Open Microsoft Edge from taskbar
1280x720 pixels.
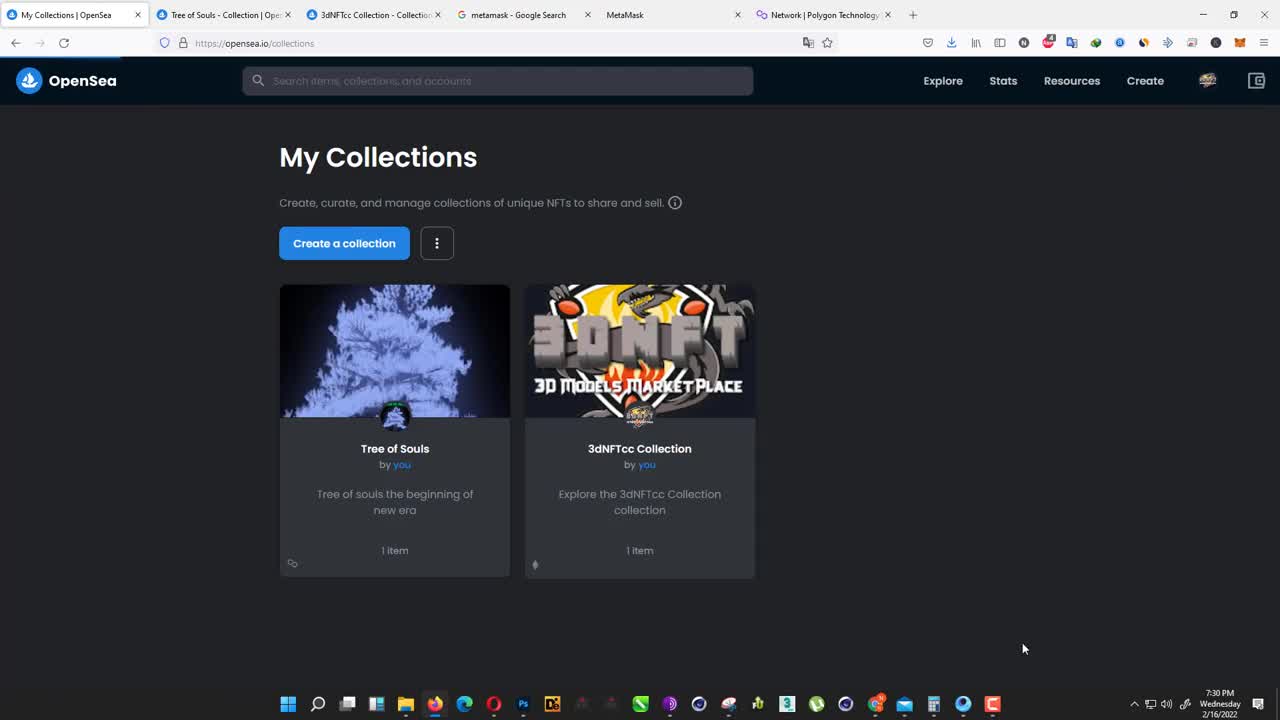click(464, 704)
